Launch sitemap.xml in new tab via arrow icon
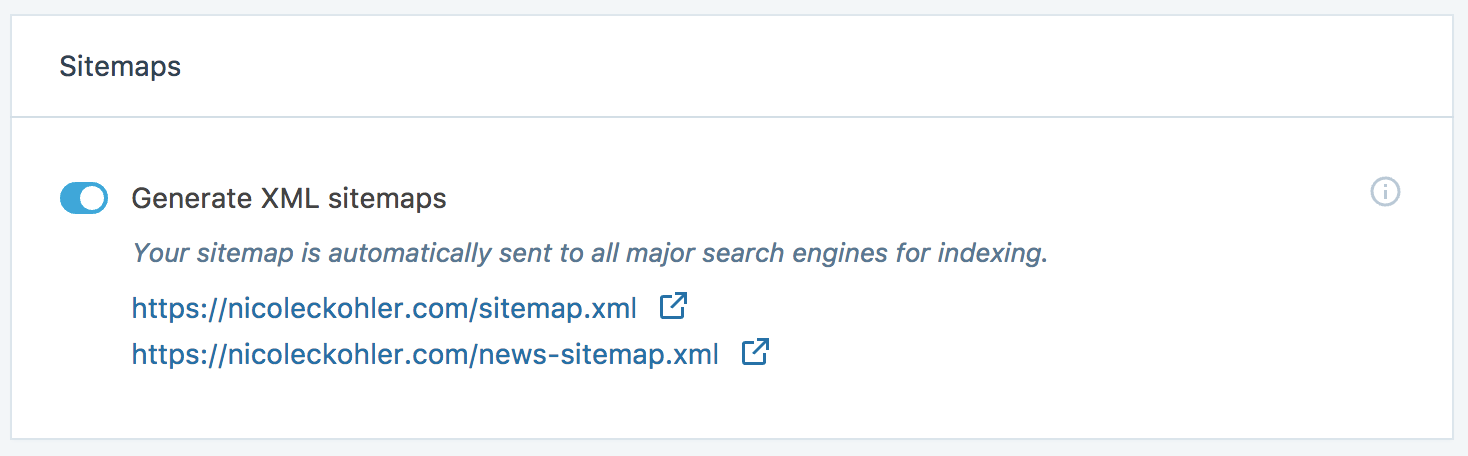Screen dimensions: 1468x456 point(673,306)
